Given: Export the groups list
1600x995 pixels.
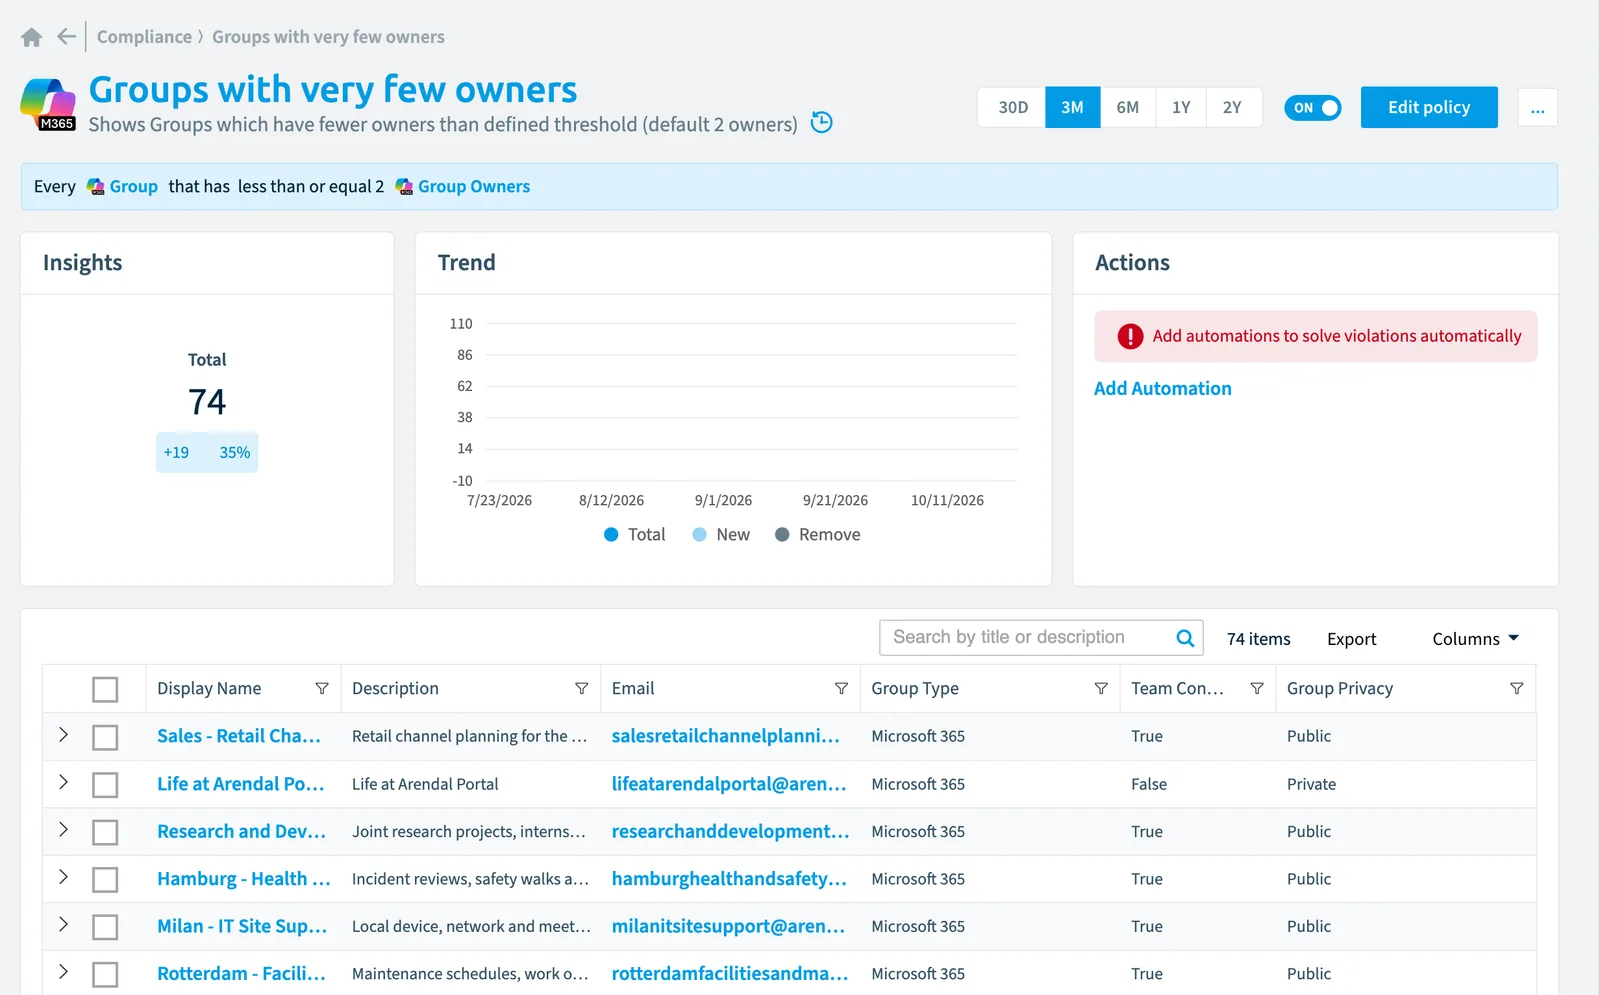Looking at the screenshot, I should (x=1351, y=639).
